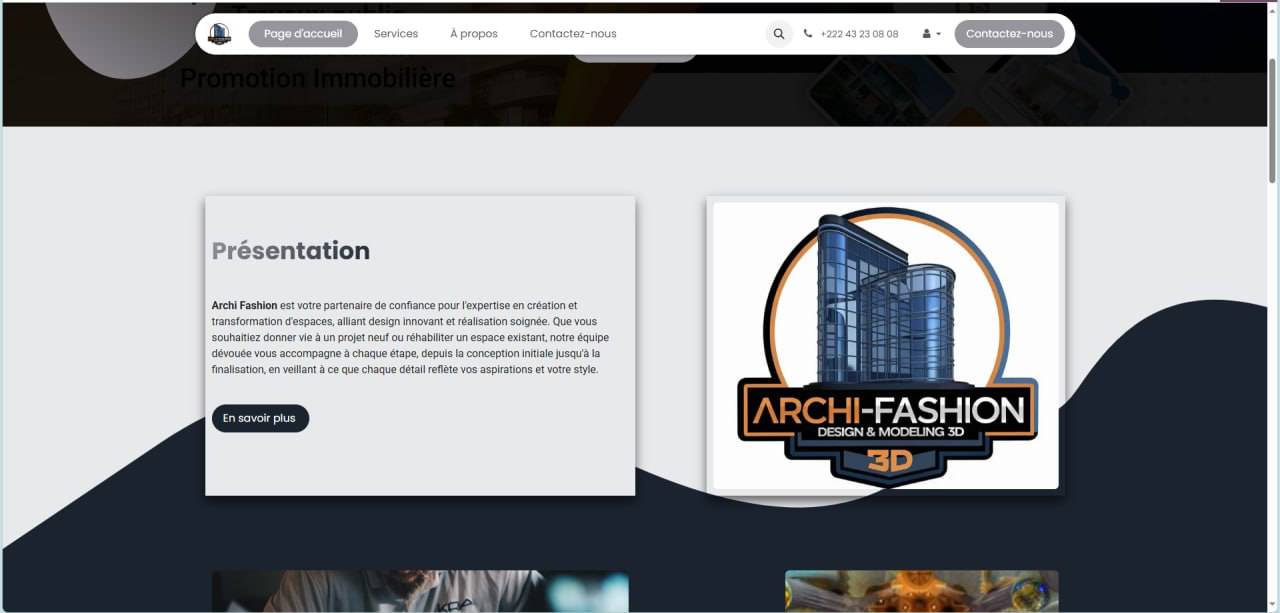Screen dimensions: 1280x613
Task: Click the Présentation heading
Action: tap(291, 251)
